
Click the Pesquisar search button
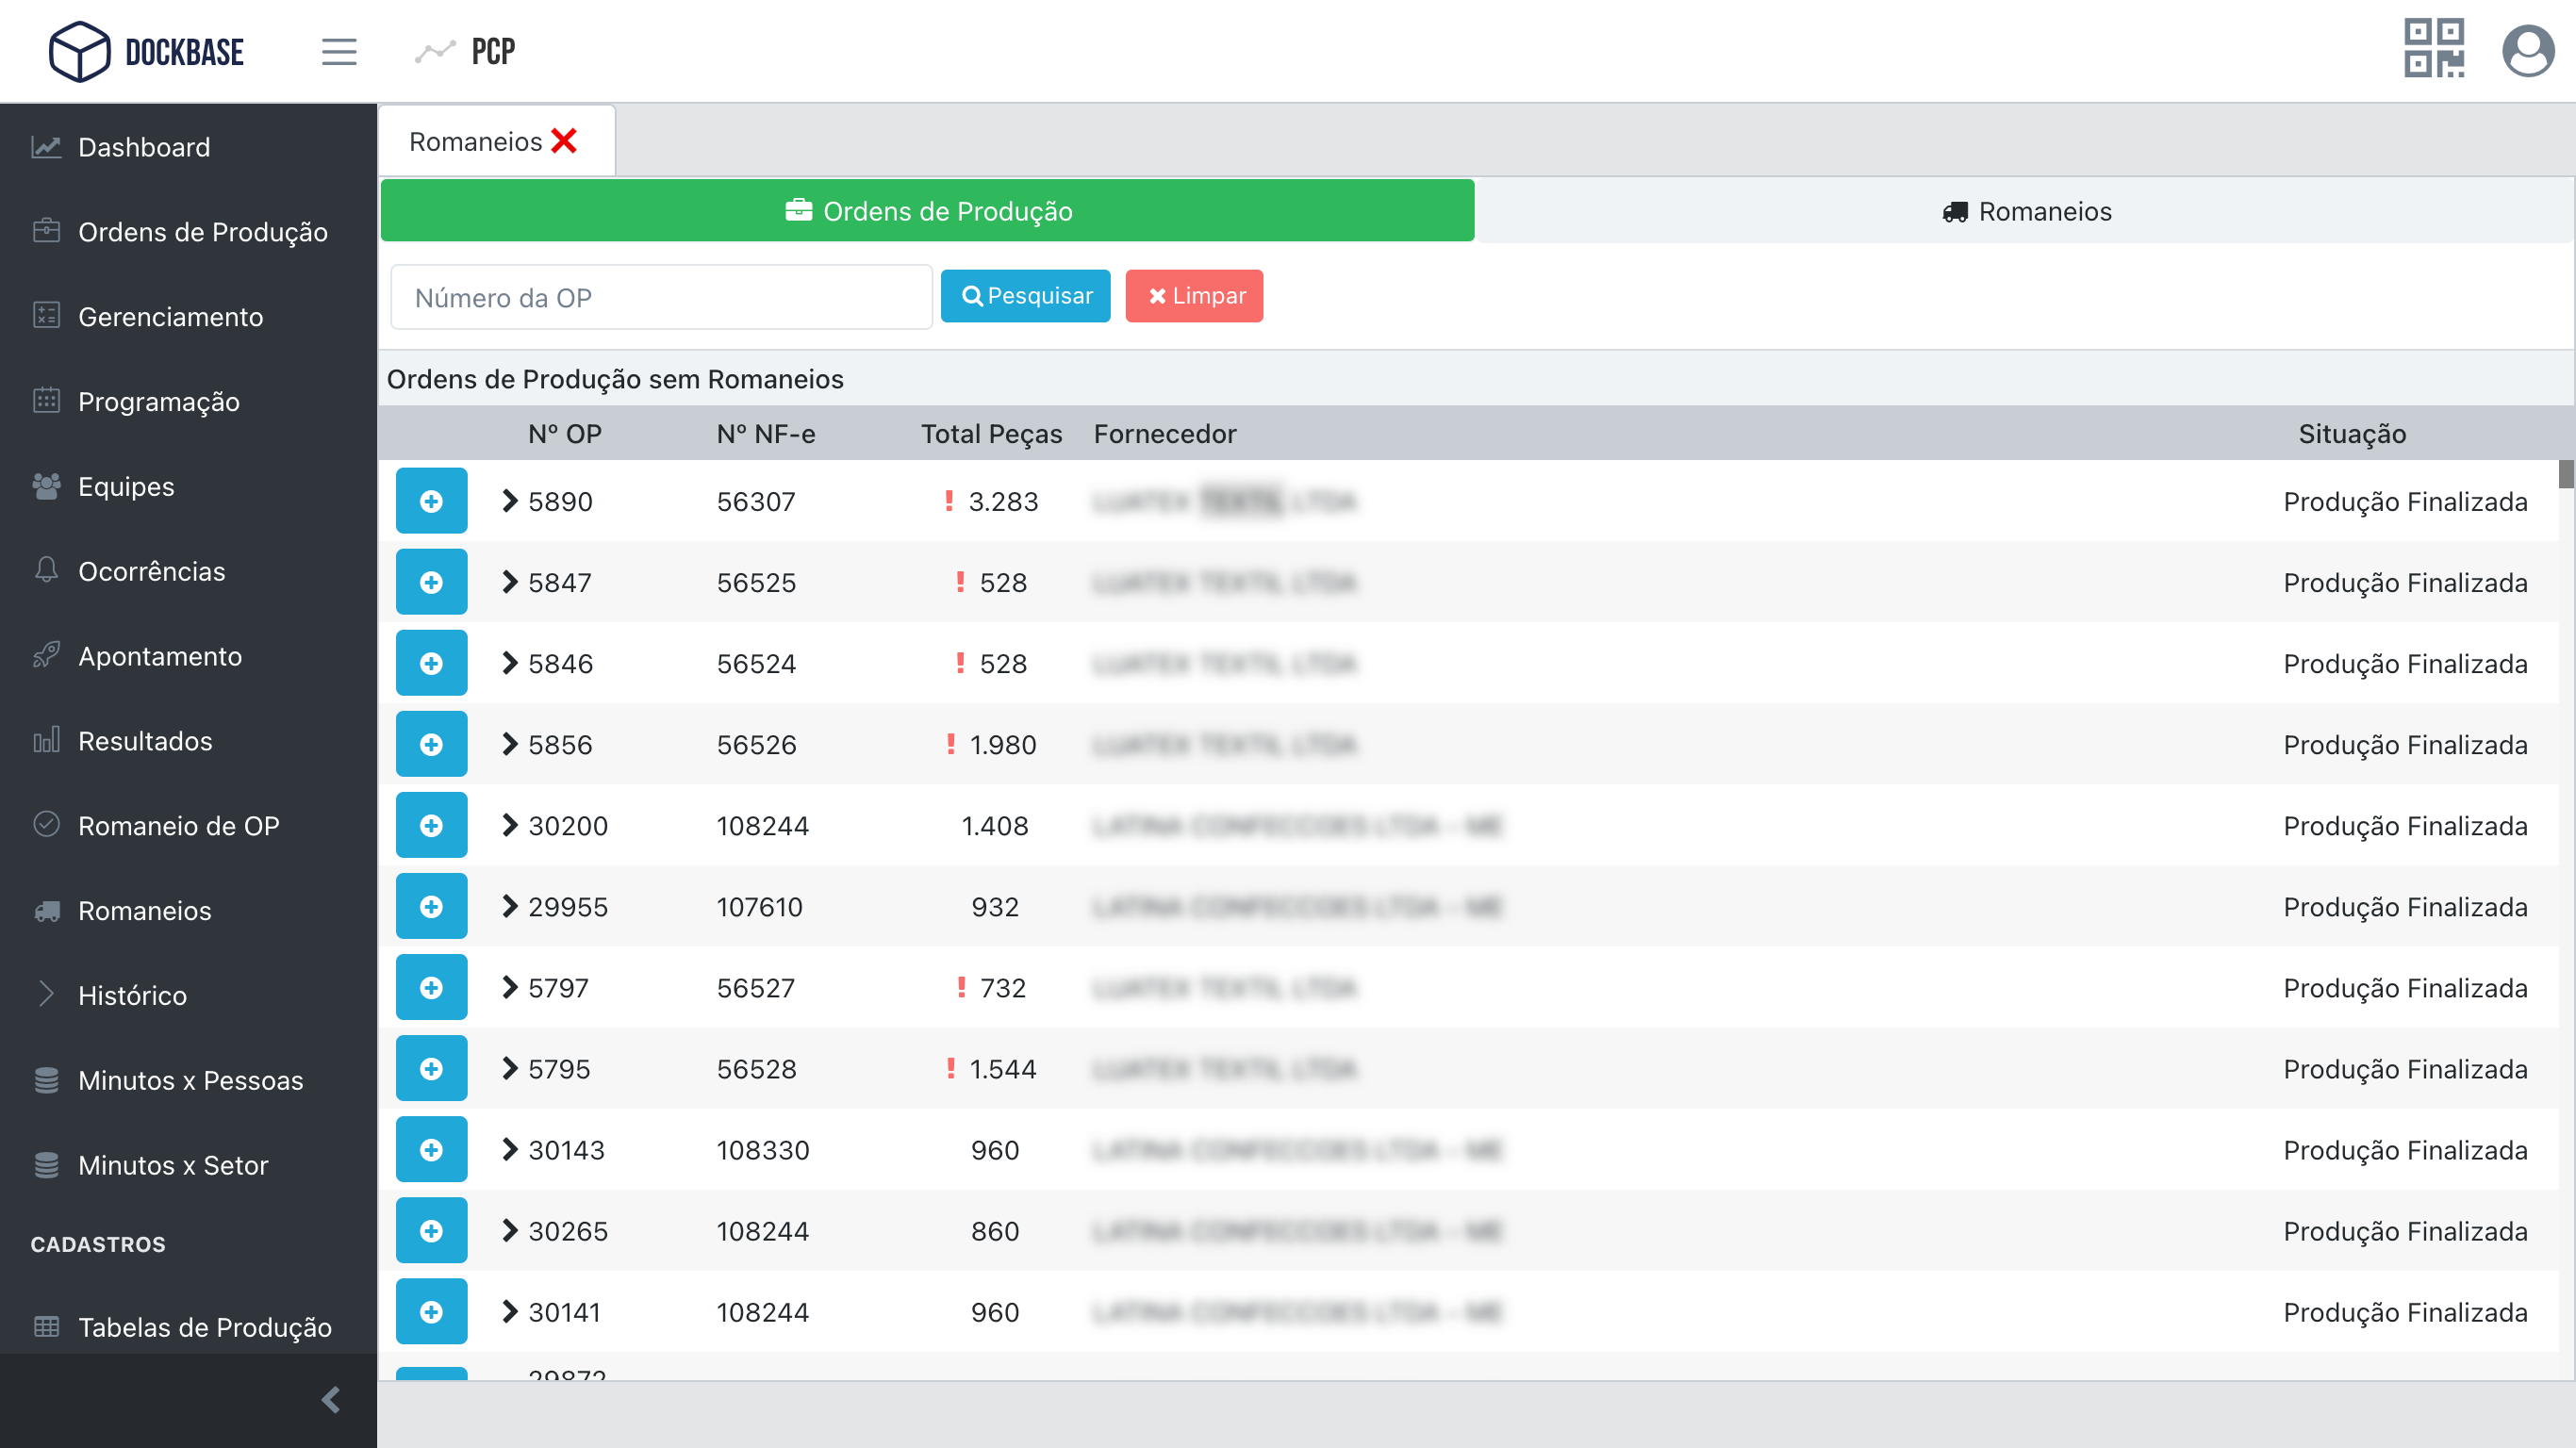click(x=1025, y=296)
